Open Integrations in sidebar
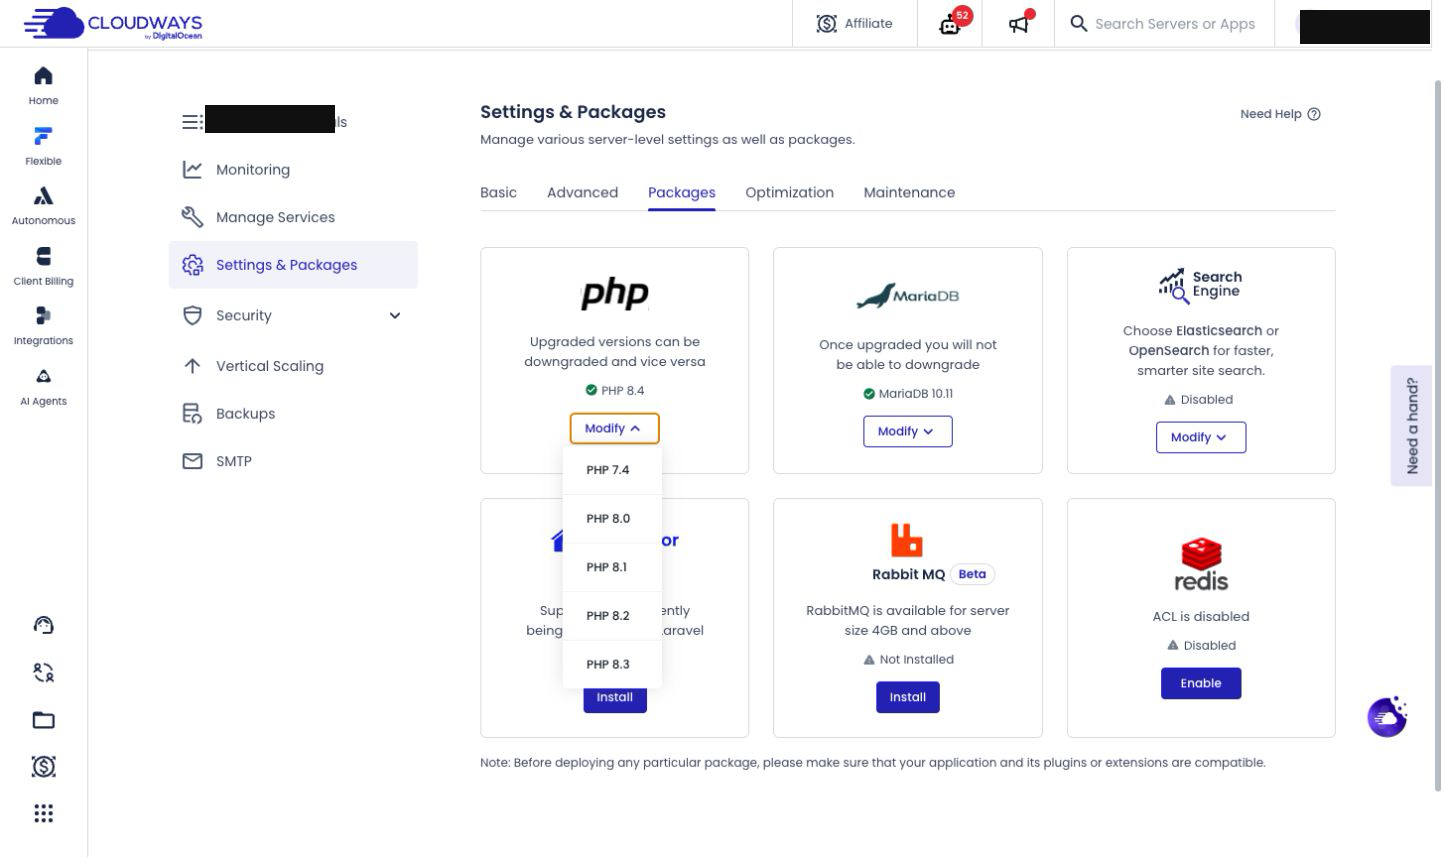 coord(43,327)
